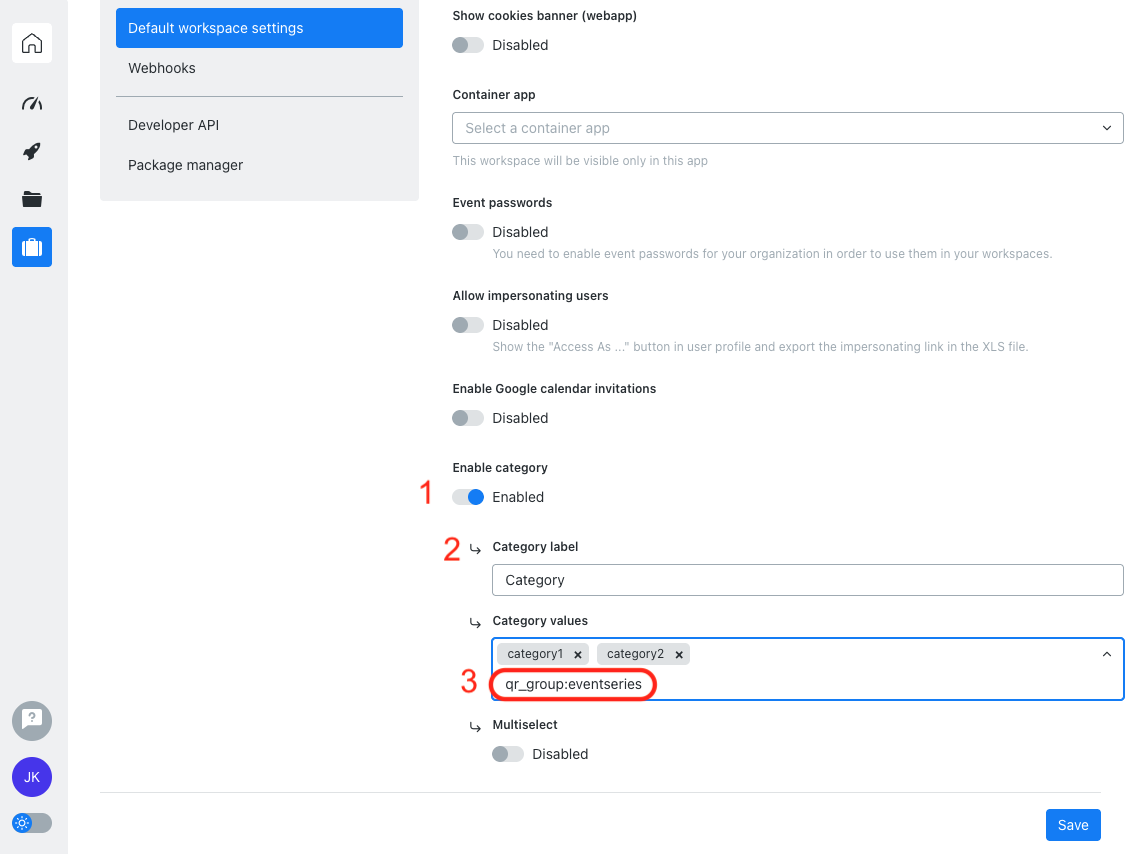This screenshot has height=854, width=1131.
Task: Go to home via house icon
Action: pyautogui.click(x=32, y=44)
